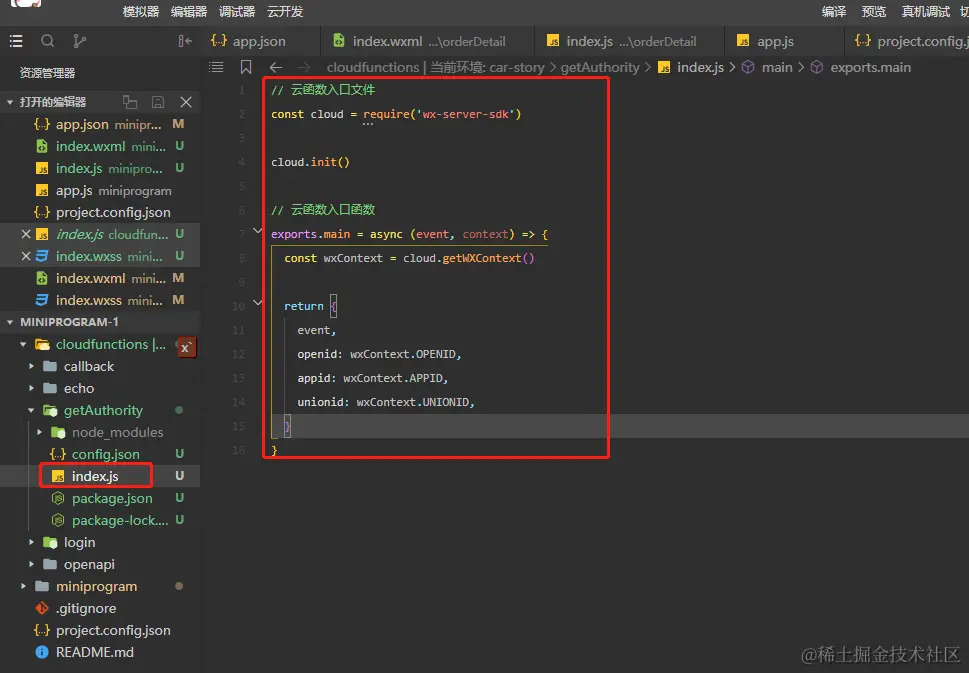Viewport: 969px width, 673px height.
Task: Open the source control branch icon
Action: pos(79,41)
